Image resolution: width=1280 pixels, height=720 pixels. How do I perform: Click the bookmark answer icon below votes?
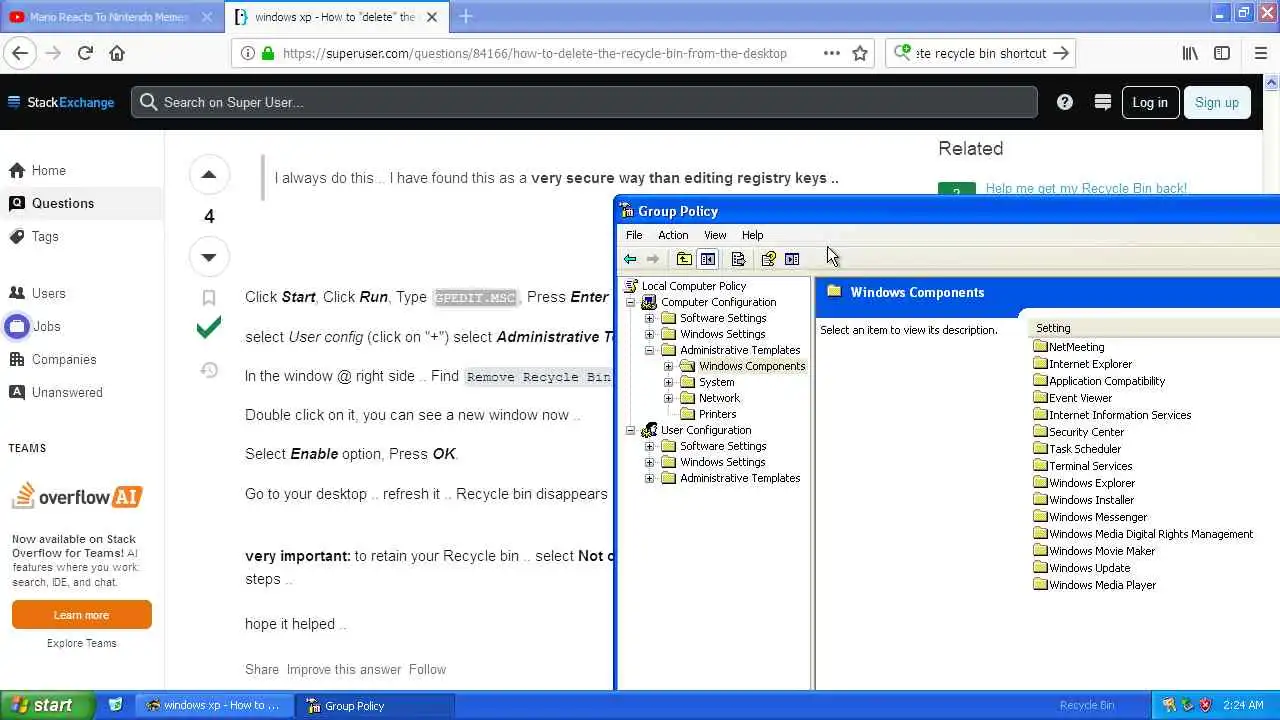[209, 298]
